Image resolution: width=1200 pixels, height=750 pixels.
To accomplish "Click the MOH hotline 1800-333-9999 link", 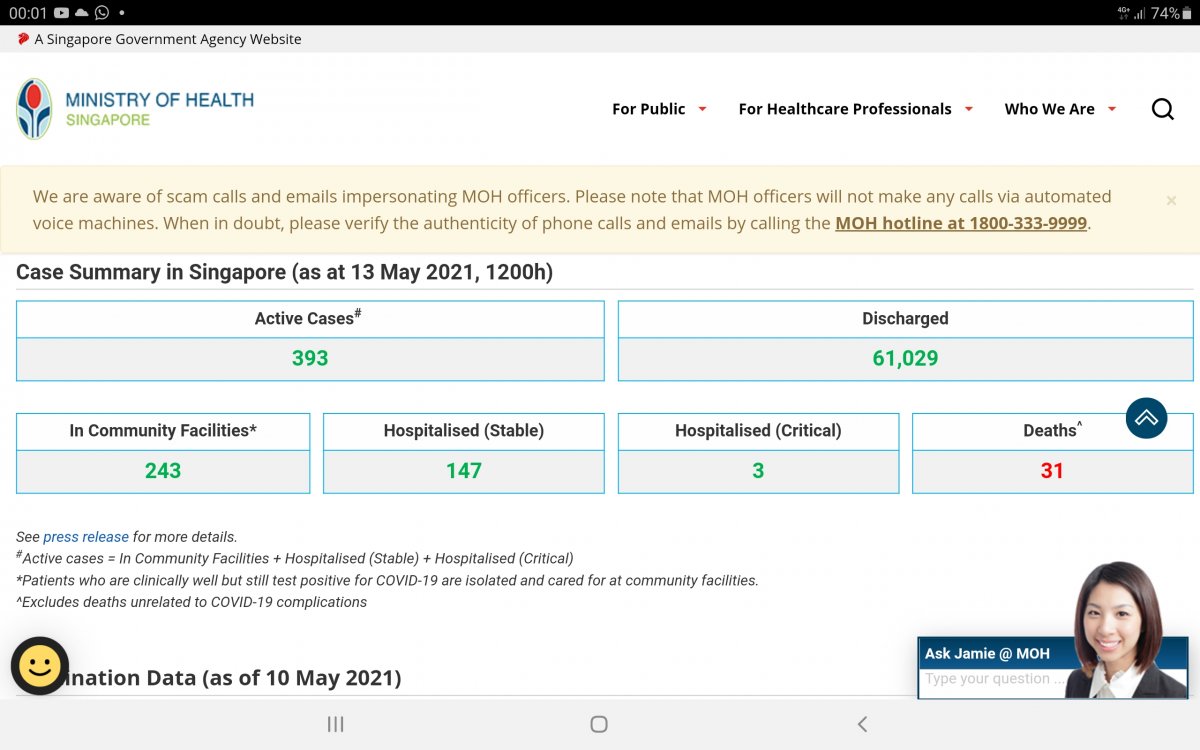I will [x=960, y=223].
